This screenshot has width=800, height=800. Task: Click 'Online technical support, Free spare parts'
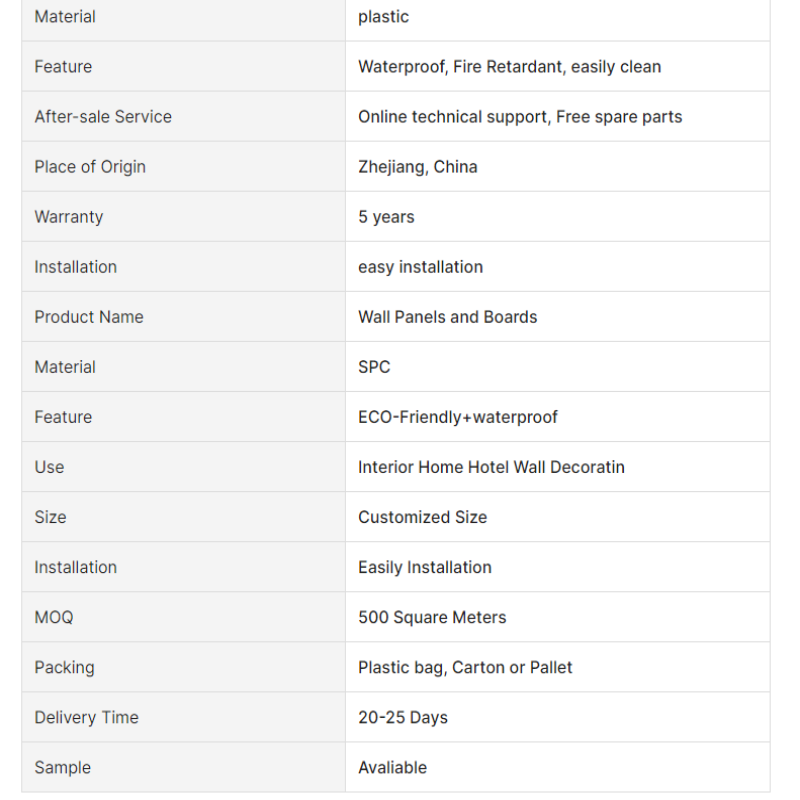(520, 117)
